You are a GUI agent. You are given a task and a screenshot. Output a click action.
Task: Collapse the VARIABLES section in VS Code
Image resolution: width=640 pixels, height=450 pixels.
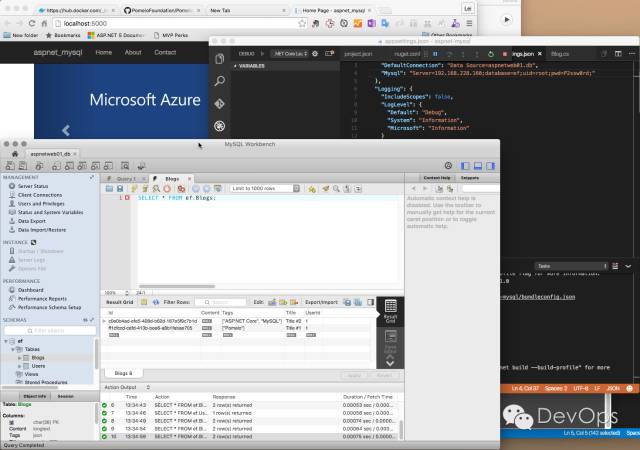tap(235, 66)
